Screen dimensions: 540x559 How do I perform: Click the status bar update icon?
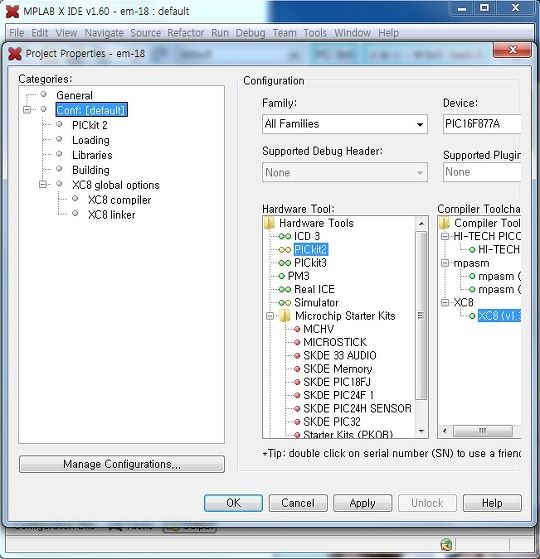[446, 544]
